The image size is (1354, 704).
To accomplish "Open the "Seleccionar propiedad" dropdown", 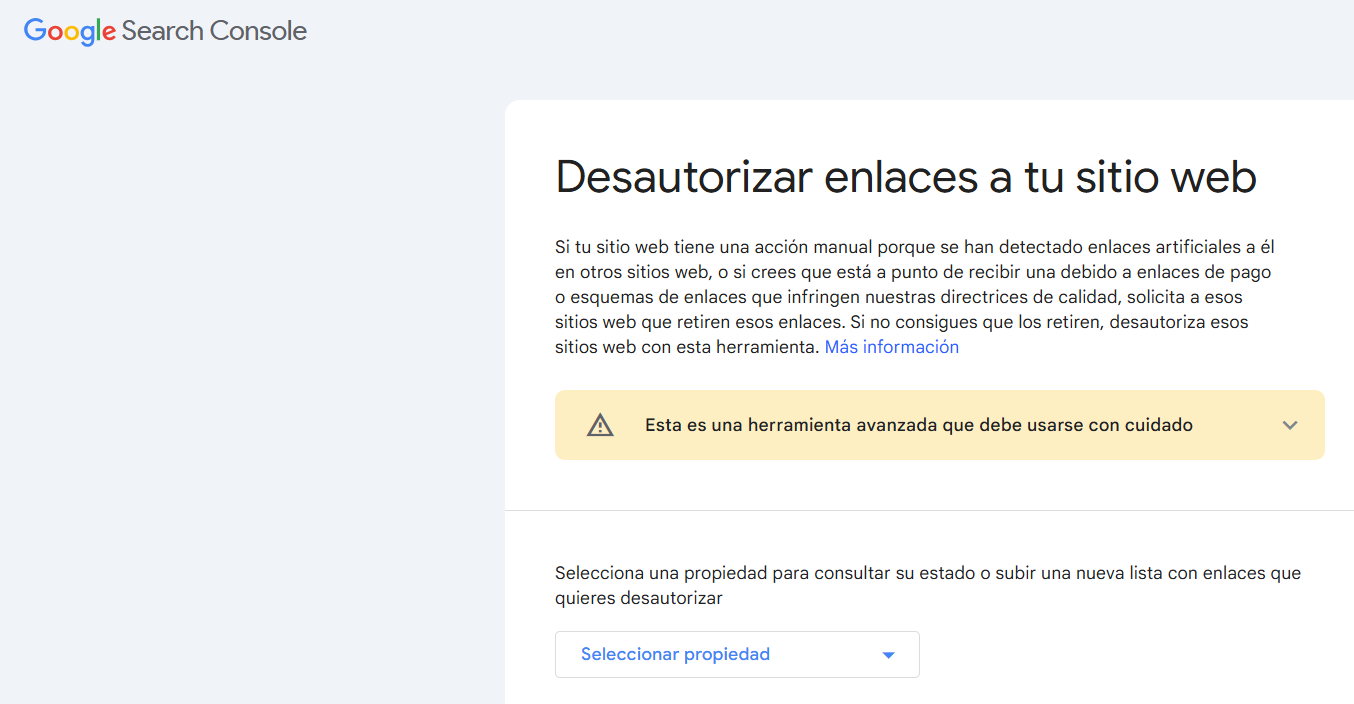I will coord(736,655).
